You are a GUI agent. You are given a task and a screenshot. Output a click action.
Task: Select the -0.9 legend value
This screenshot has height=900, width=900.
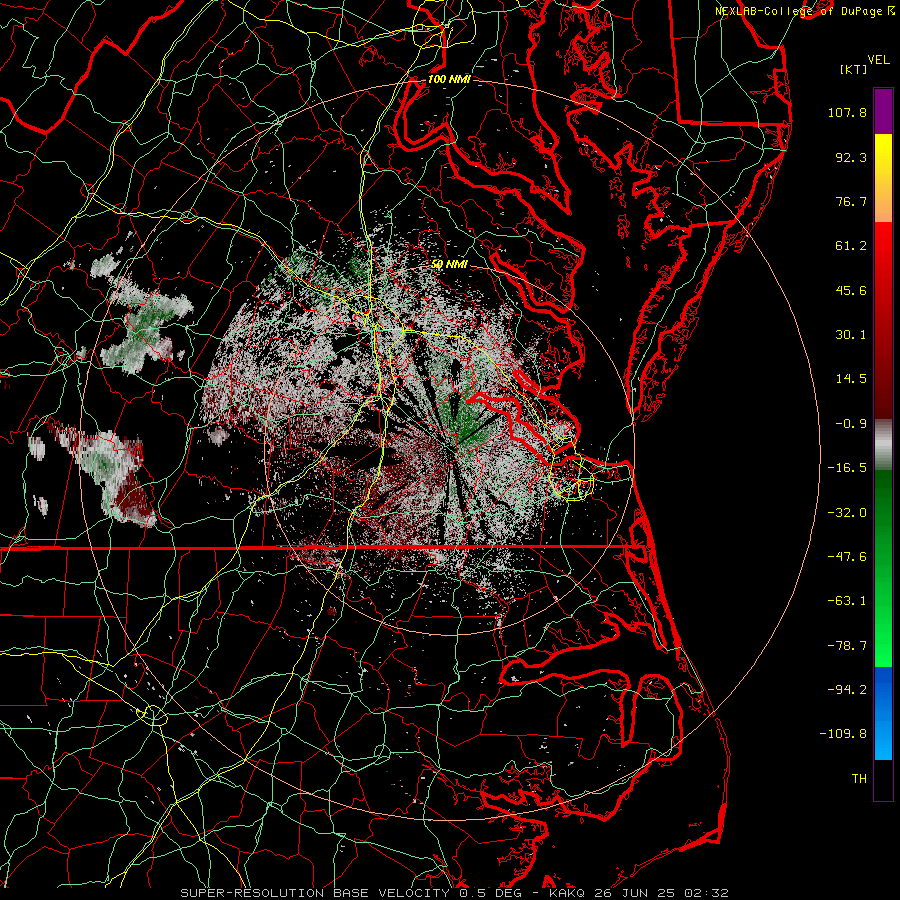tap(851, 424)
